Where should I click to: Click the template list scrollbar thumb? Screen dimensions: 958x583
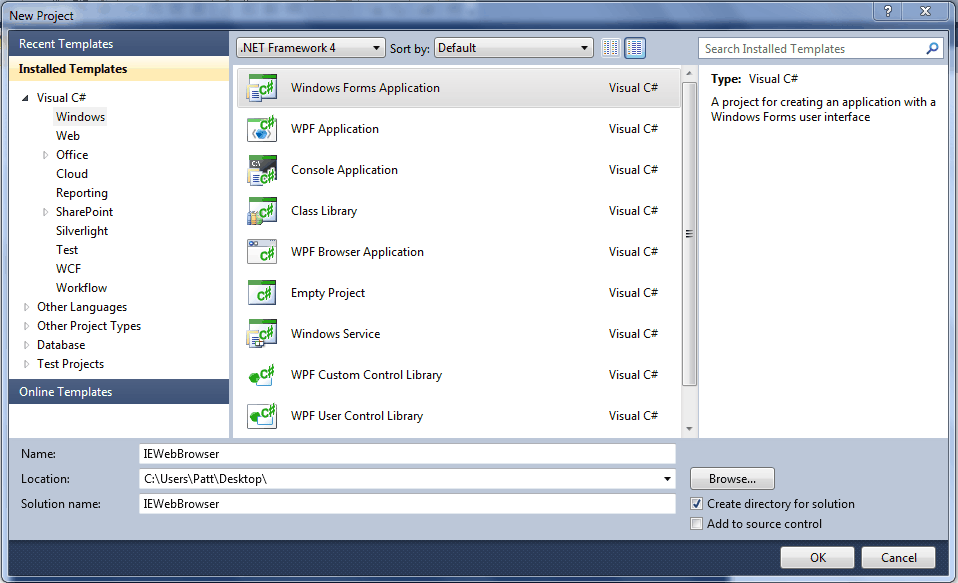click(689, 233)
